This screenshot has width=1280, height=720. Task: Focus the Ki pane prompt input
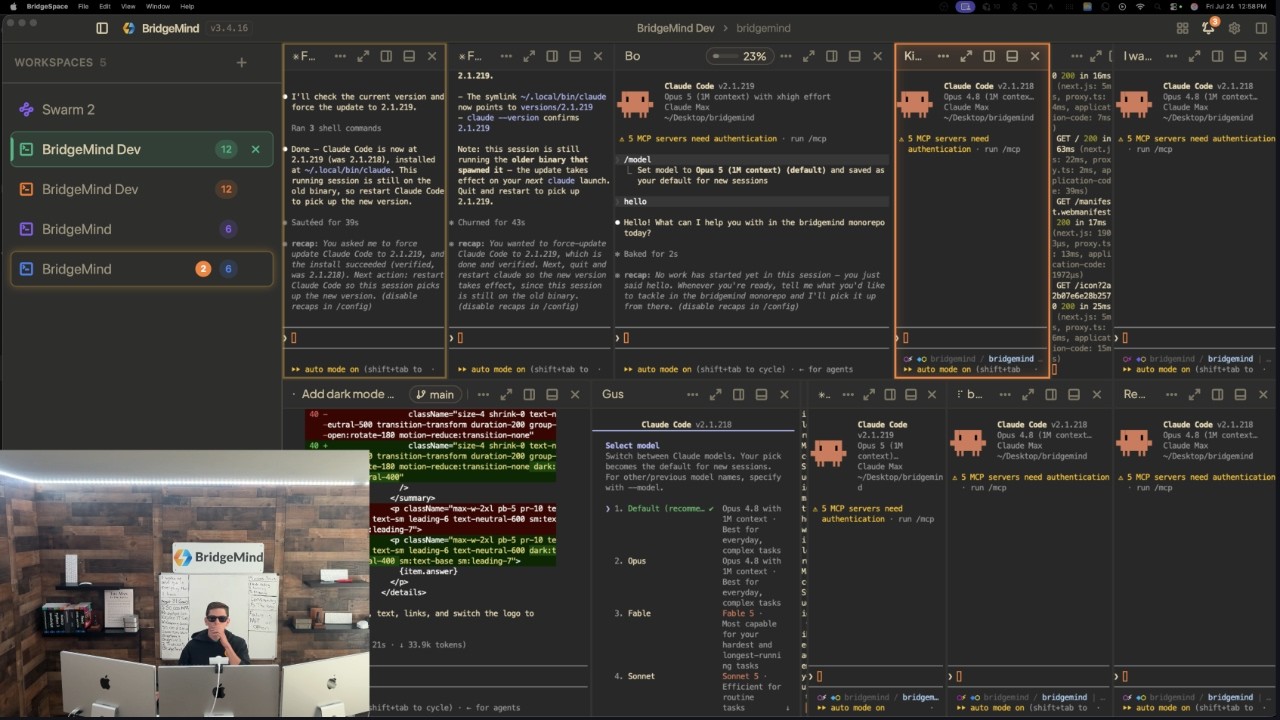972,338
